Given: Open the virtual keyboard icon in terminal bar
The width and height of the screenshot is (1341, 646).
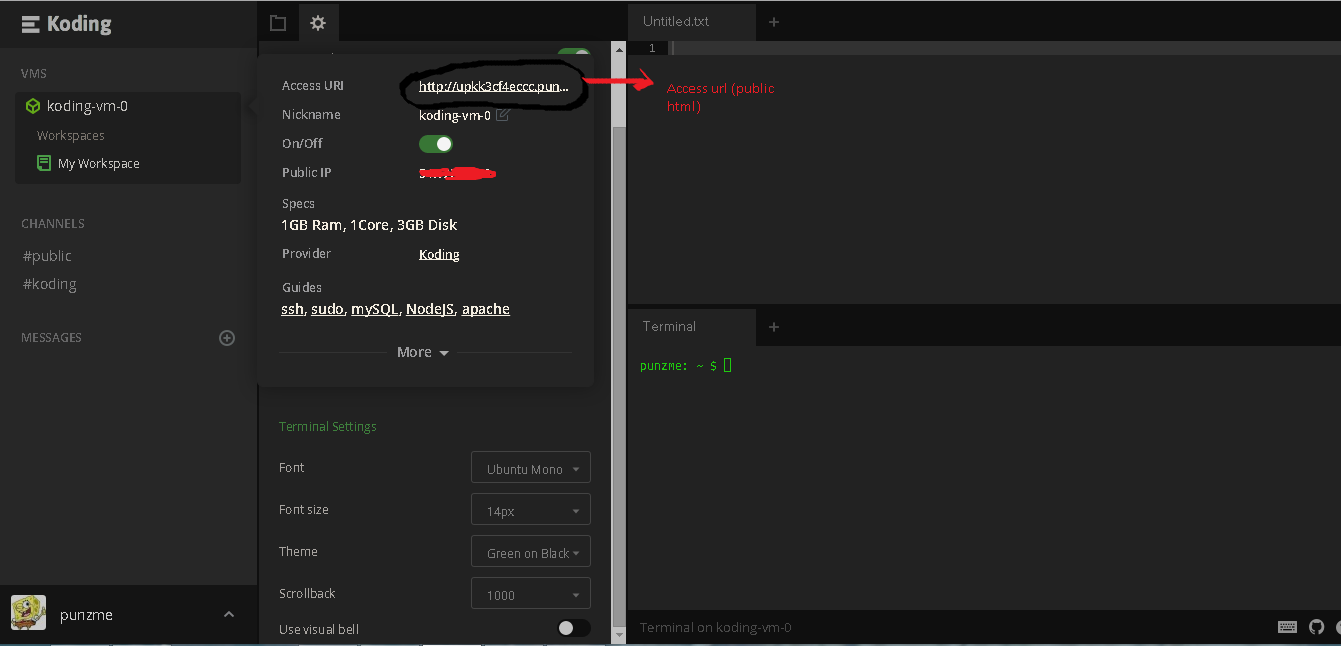Looking at the screenshot, I should (1287, 627).
